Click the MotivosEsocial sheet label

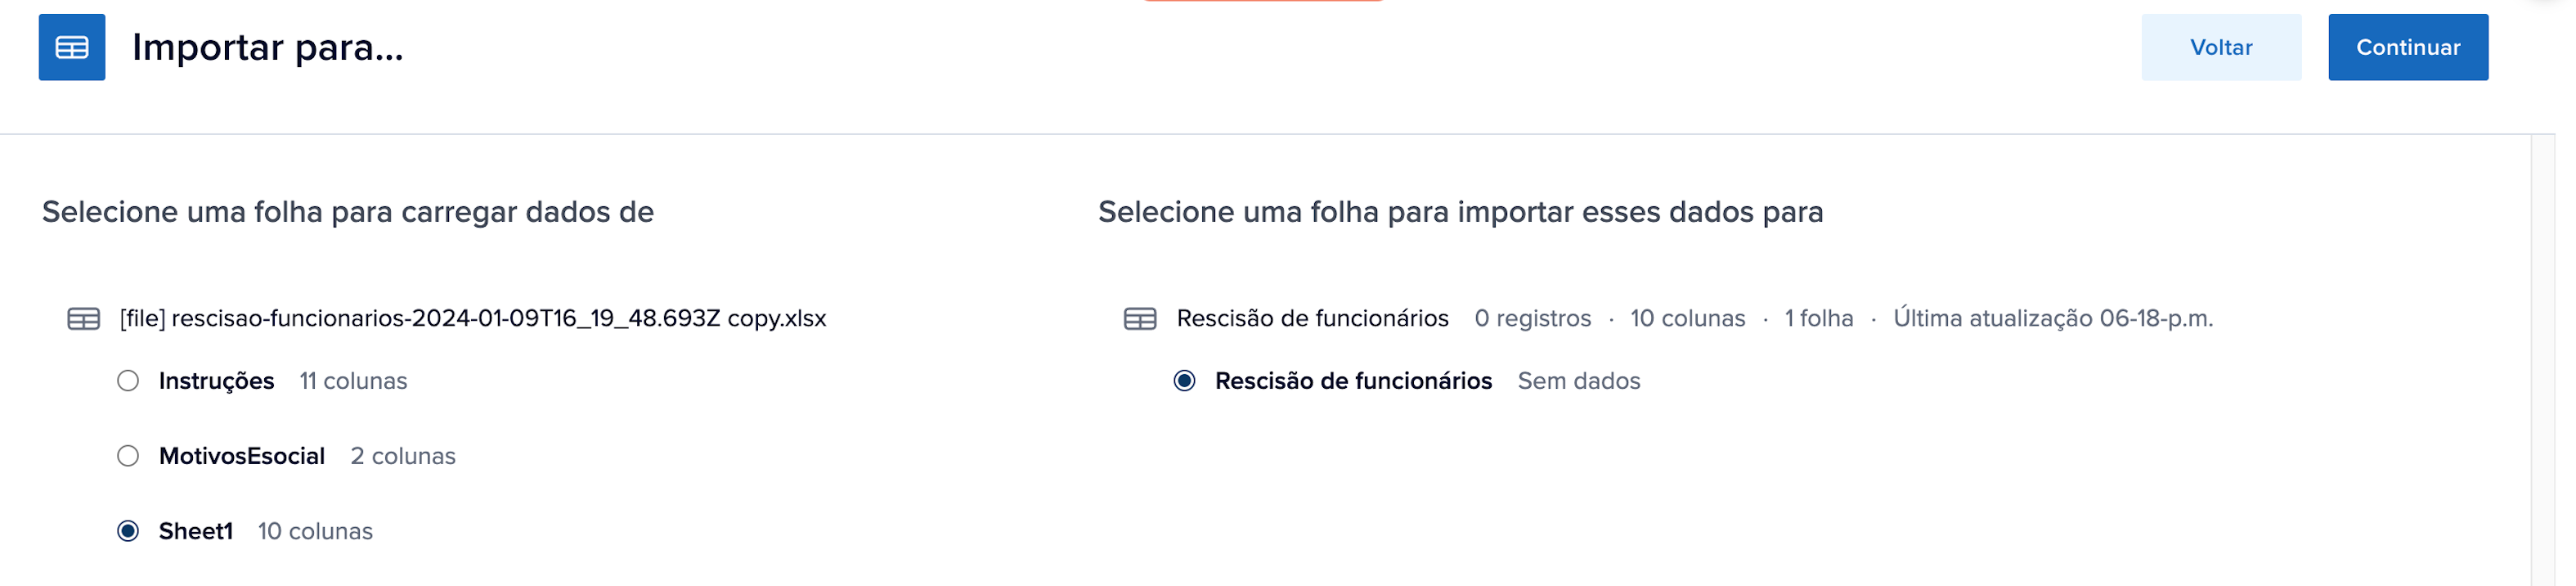(242, 456)
